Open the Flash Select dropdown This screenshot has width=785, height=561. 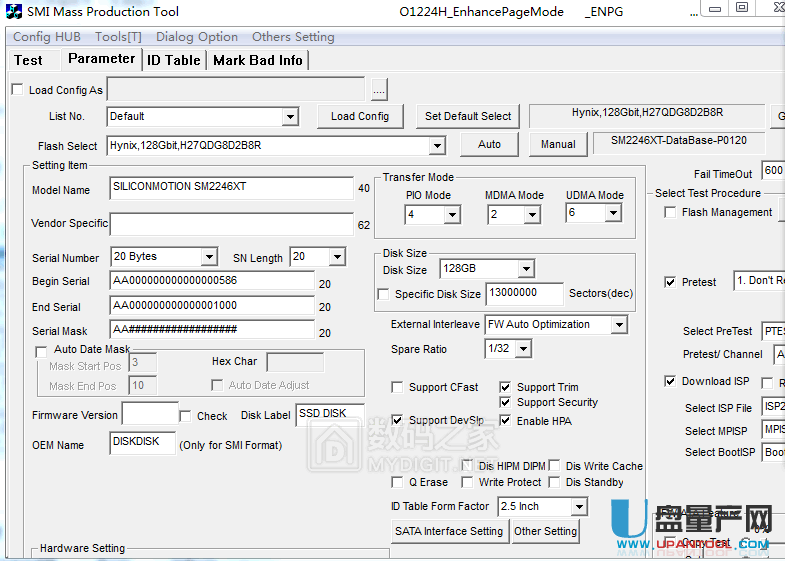click(436, 146)
